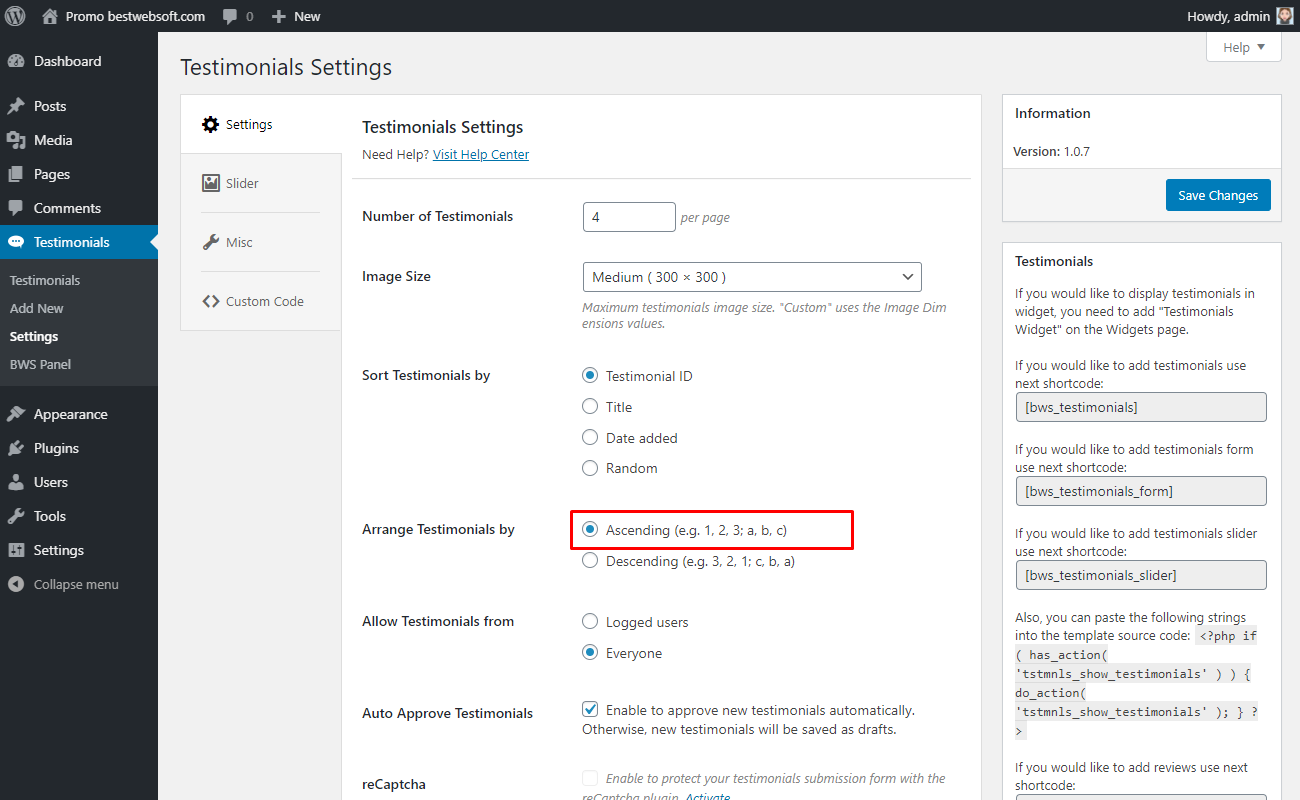Click the gear icon on Settings tab
The image size is (1300, 800).
tap(210, 125)
